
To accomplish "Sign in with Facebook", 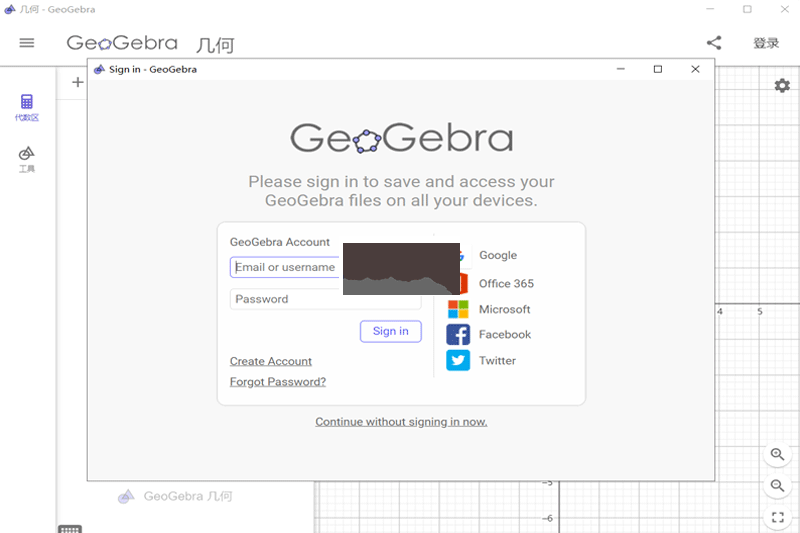I will coord(490,335).
